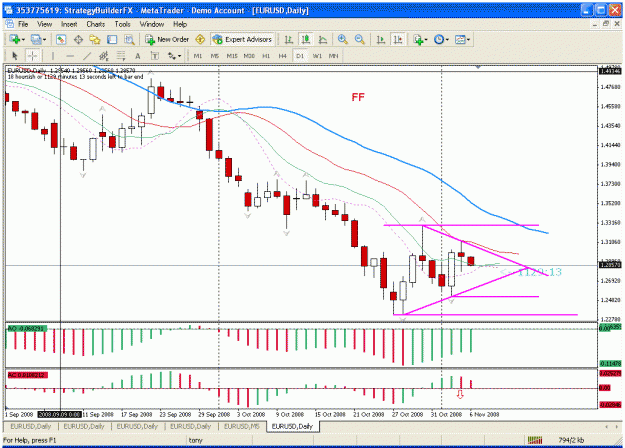Open the Charts menu

click(96, 24)
